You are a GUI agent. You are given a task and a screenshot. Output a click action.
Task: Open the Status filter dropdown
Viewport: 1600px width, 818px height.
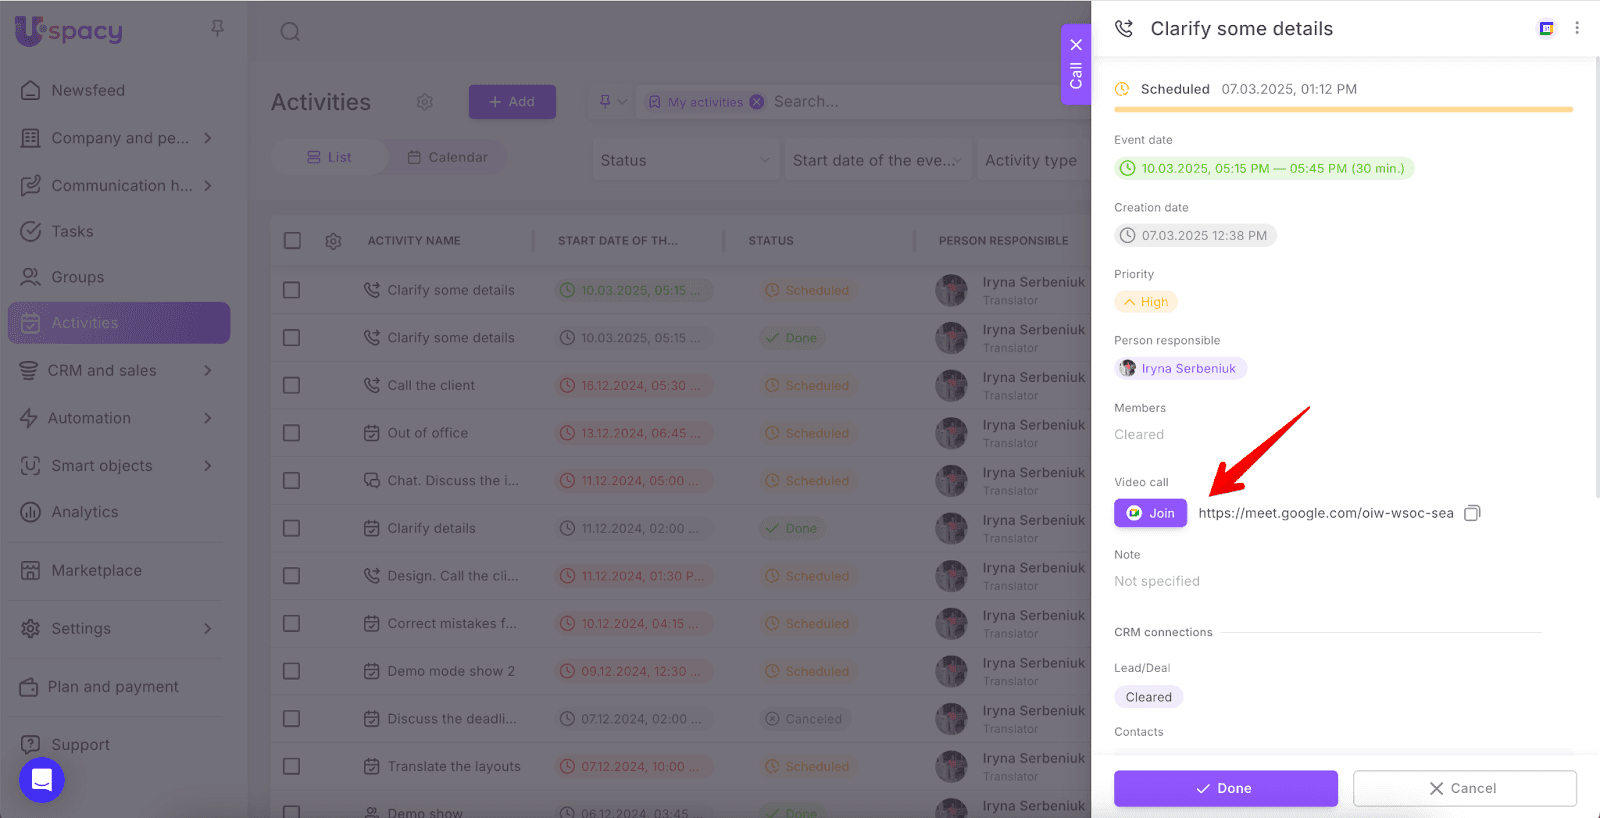[685, 160]
